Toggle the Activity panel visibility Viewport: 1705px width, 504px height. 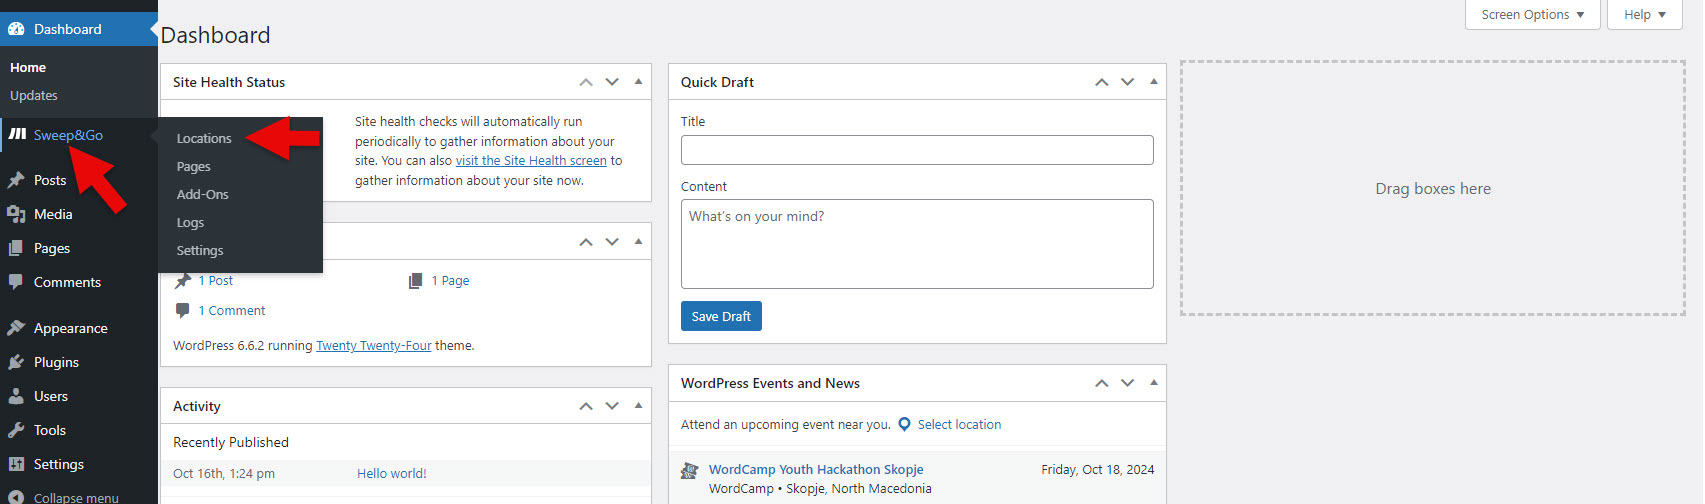coord(638,406)
